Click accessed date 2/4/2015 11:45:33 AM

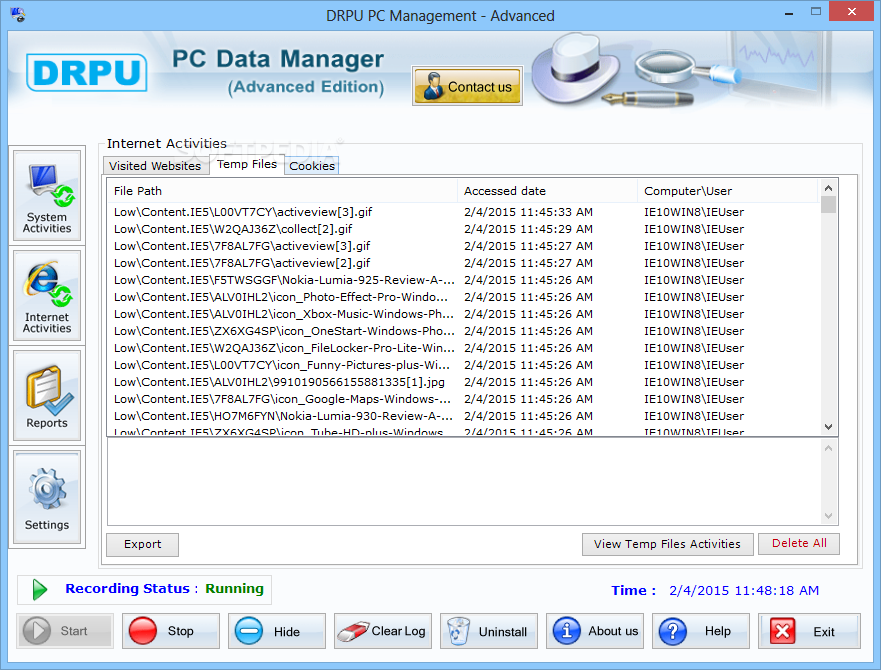[x=528, y=212]
